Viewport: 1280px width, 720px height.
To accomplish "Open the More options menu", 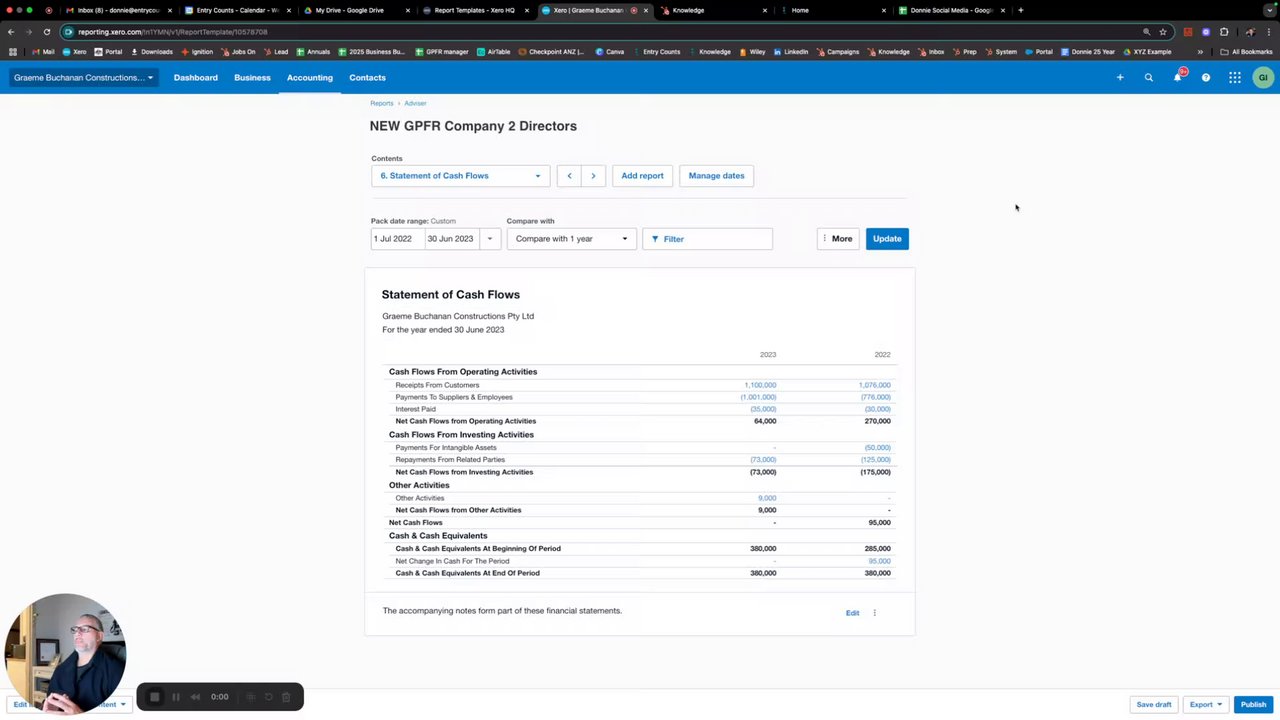I will click(x=837, y=239).
